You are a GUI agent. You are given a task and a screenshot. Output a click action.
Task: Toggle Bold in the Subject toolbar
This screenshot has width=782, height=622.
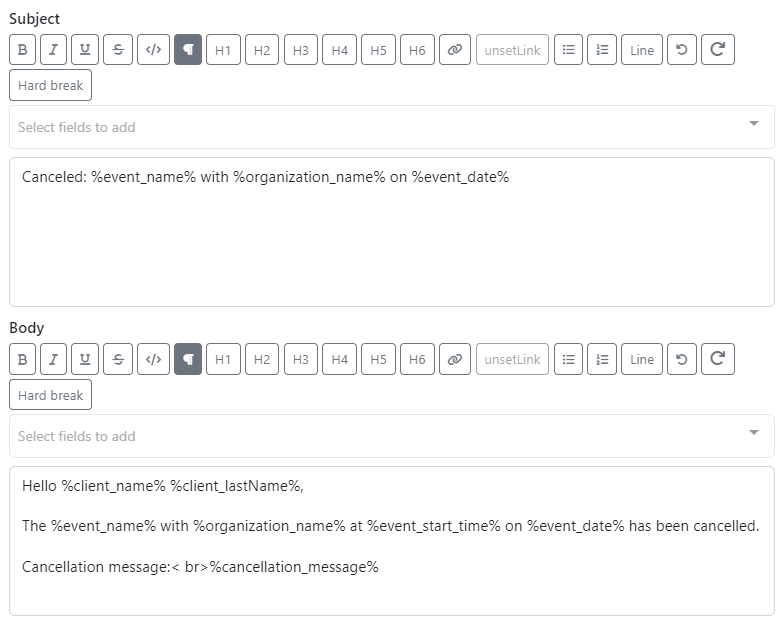[x=22, y=50]
